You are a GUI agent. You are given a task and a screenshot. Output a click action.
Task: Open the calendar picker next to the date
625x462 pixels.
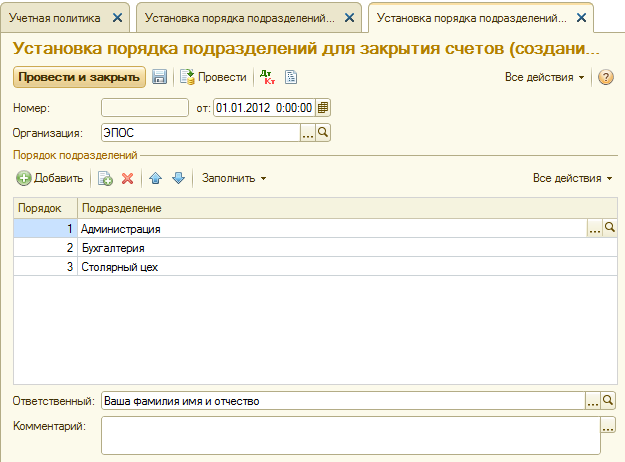(323, 108)
